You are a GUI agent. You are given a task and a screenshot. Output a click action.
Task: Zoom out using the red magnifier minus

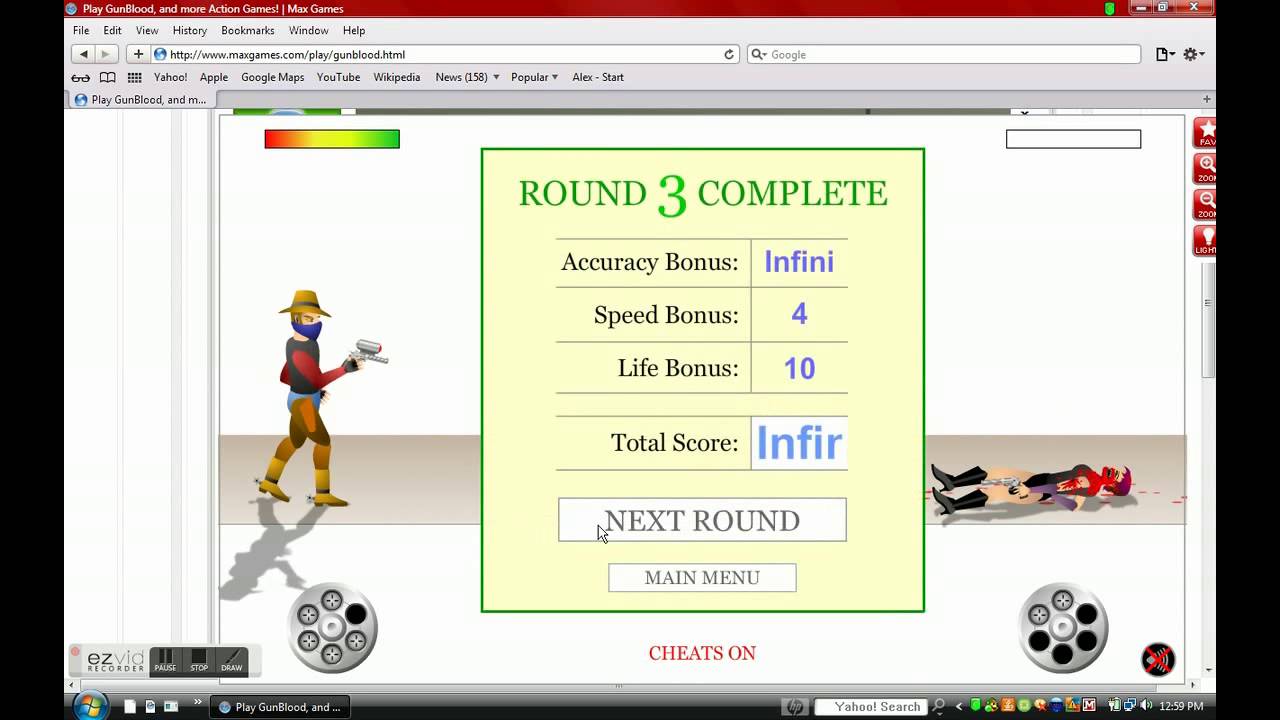pos(1205,204)
